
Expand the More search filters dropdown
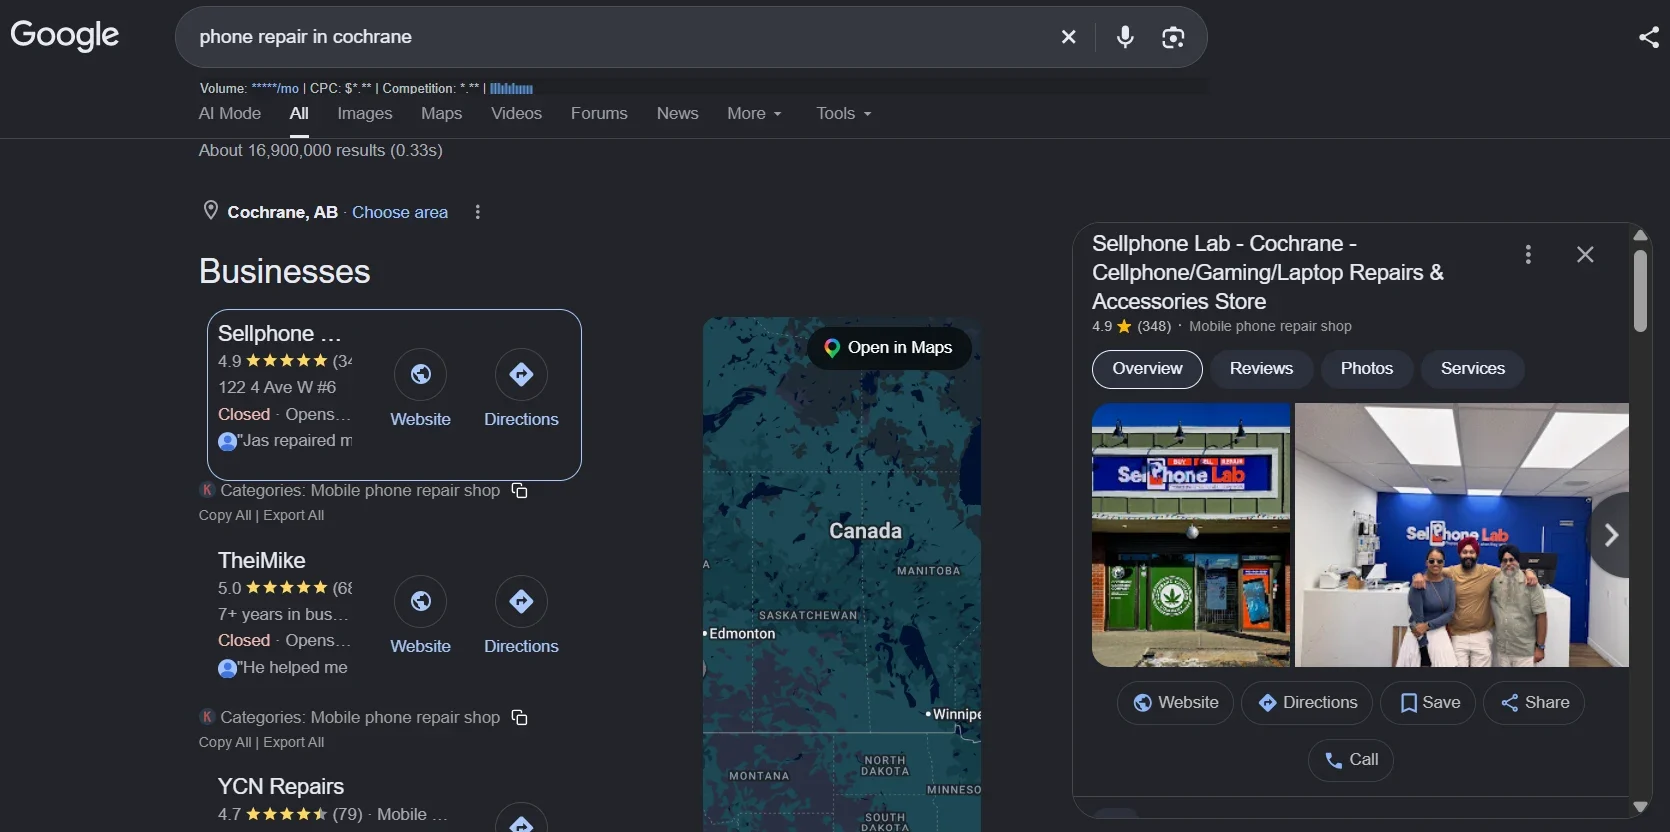755,113
